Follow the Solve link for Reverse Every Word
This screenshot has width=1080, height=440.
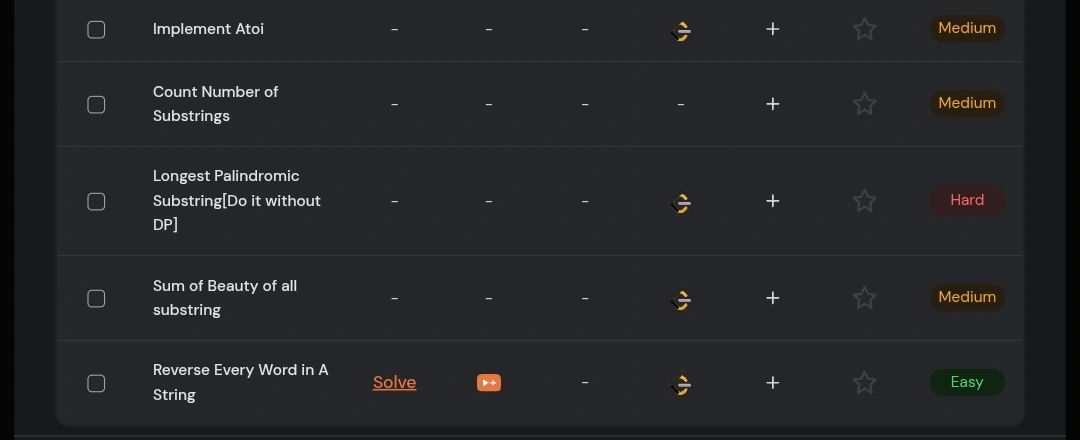tap(394, 383)
